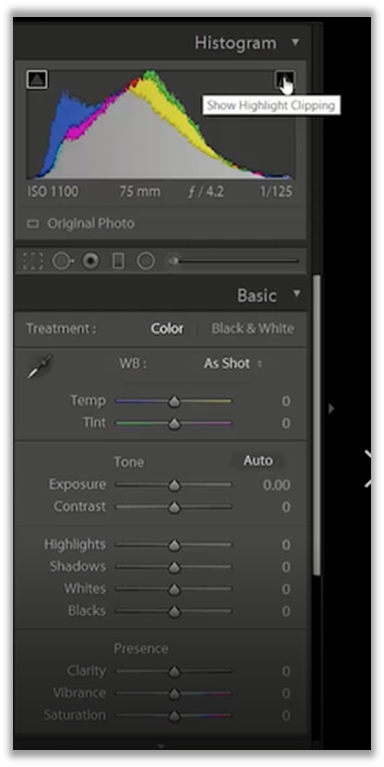This screenshot has height=767, width=384.
Task: Open the As Shot WB dropdown
Action: click(233, 363)
